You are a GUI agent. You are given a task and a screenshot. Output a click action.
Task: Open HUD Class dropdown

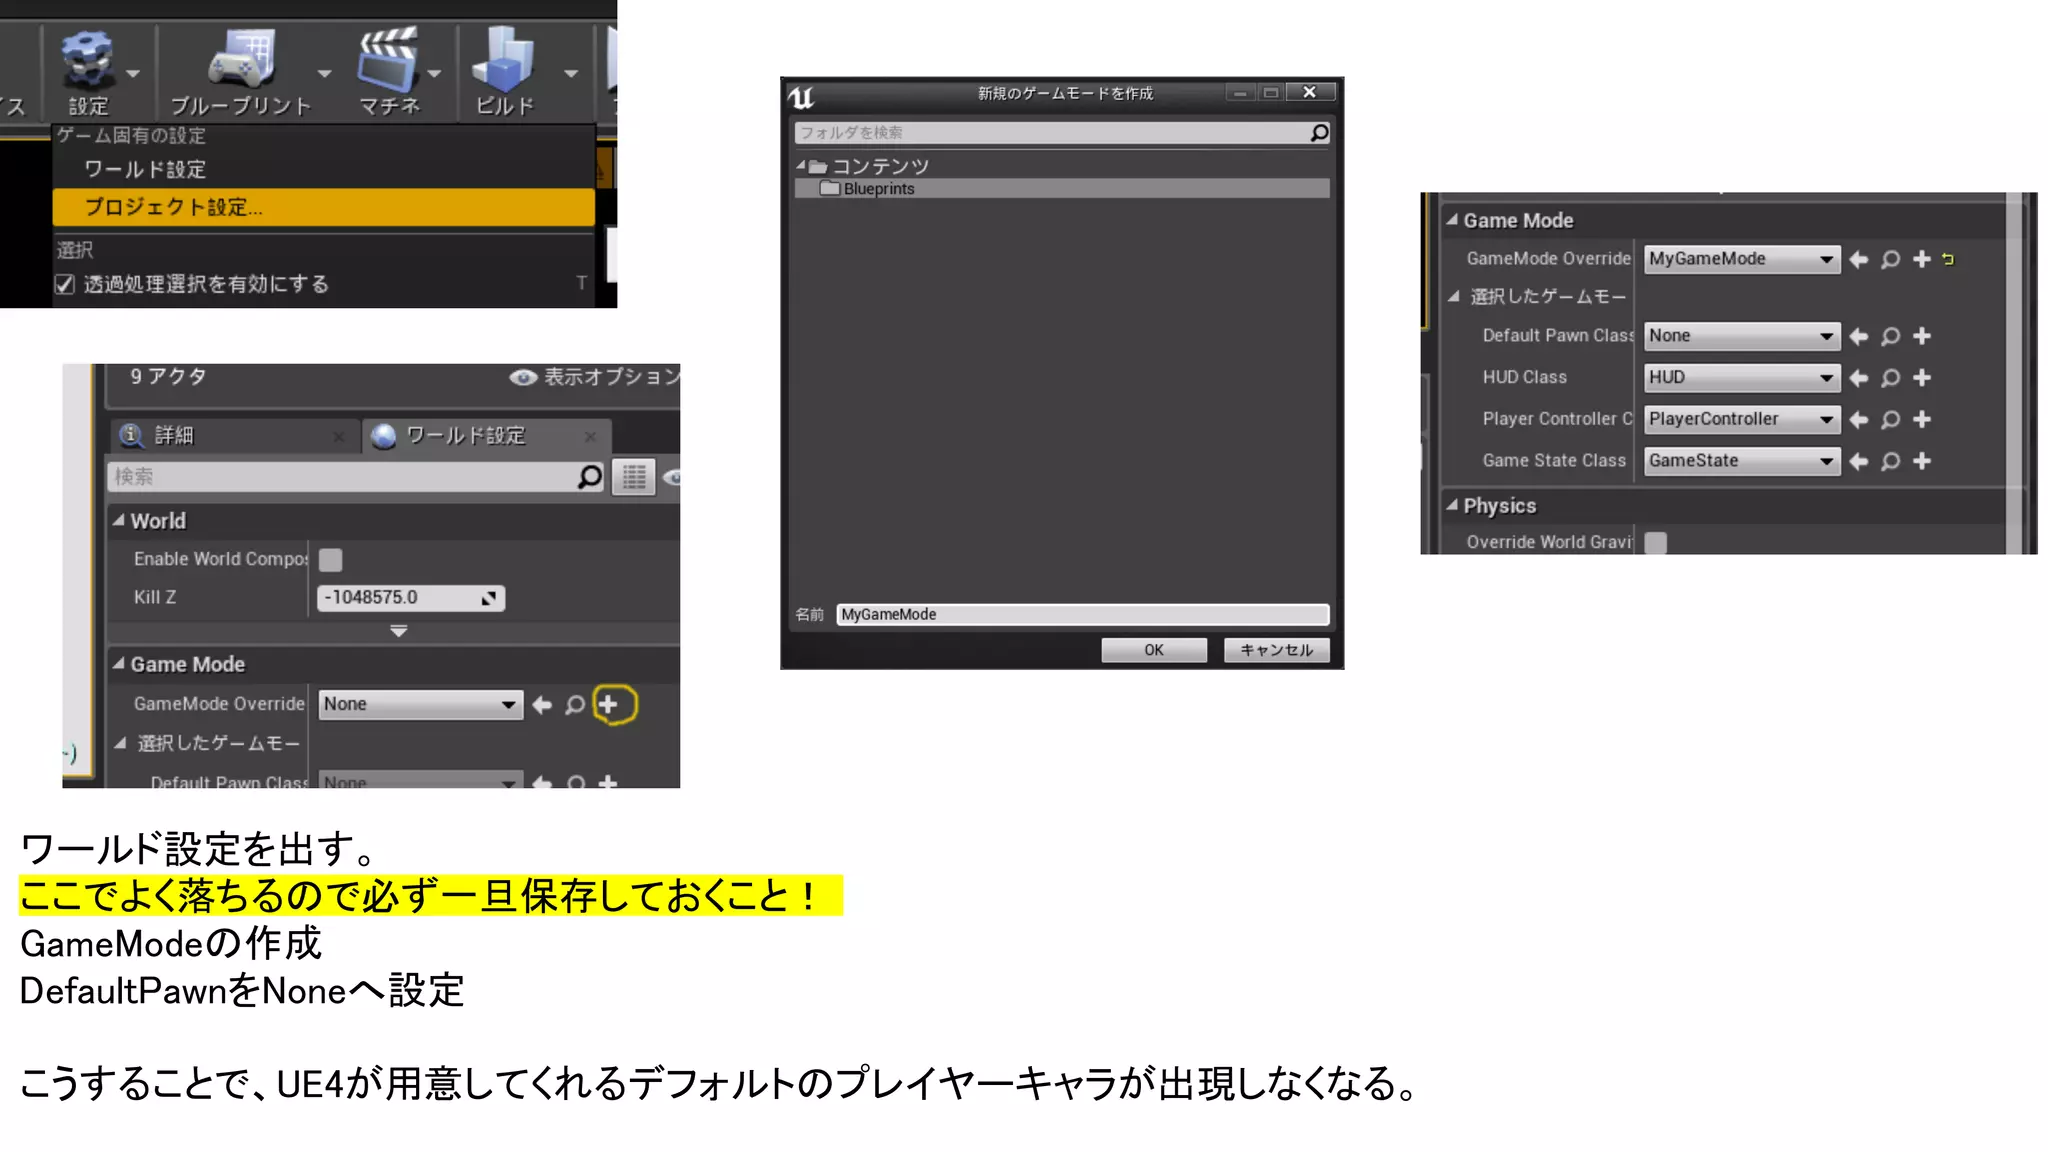1742,378
